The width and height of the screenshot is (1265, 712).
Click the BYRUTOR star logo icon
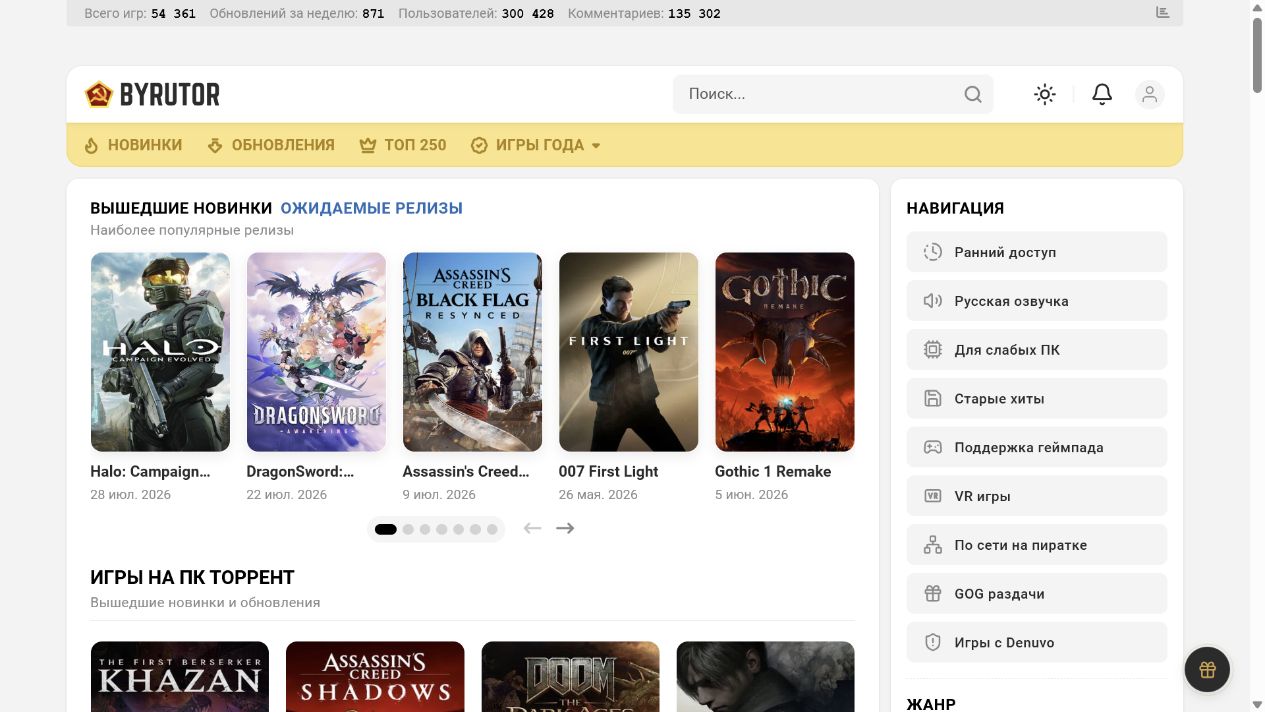(98, 95)
